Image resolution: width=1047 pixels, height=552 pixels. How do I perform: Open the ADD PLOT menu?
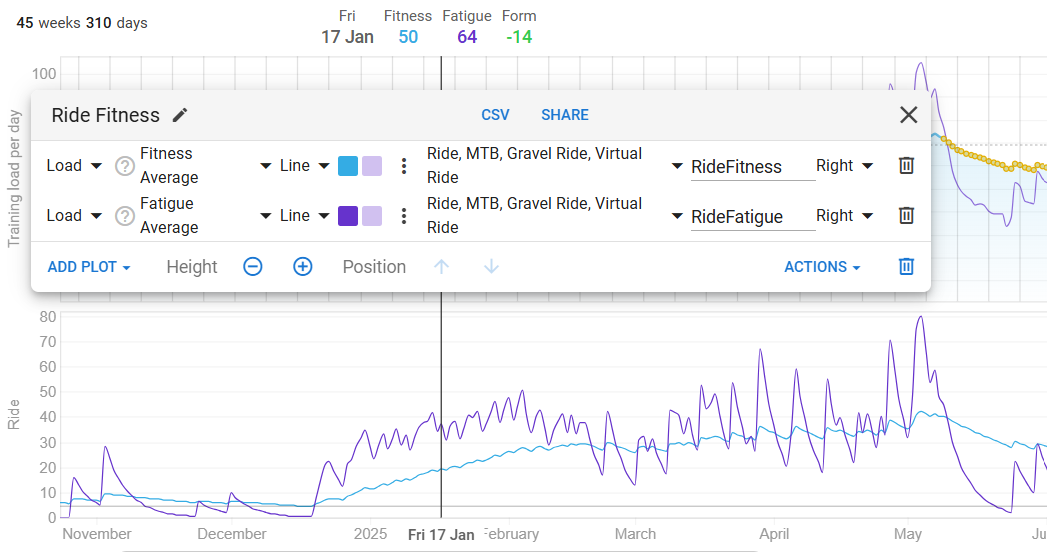[89, 266]
